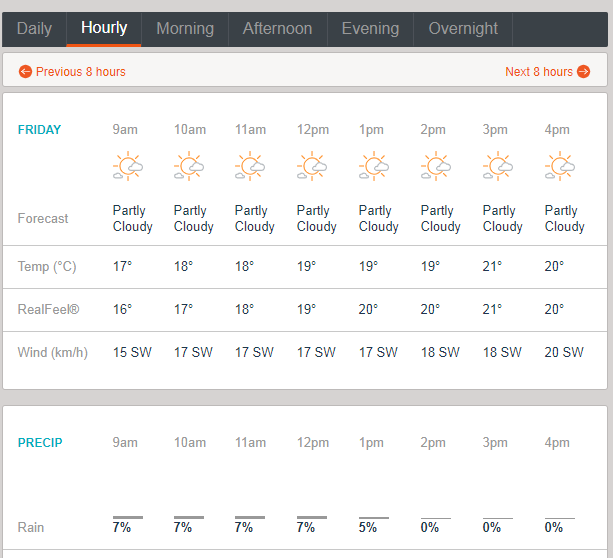Viewport: 613px width, 558px height.
Task: Switch to the Evening tab
Action: click(x=371, y=28)
